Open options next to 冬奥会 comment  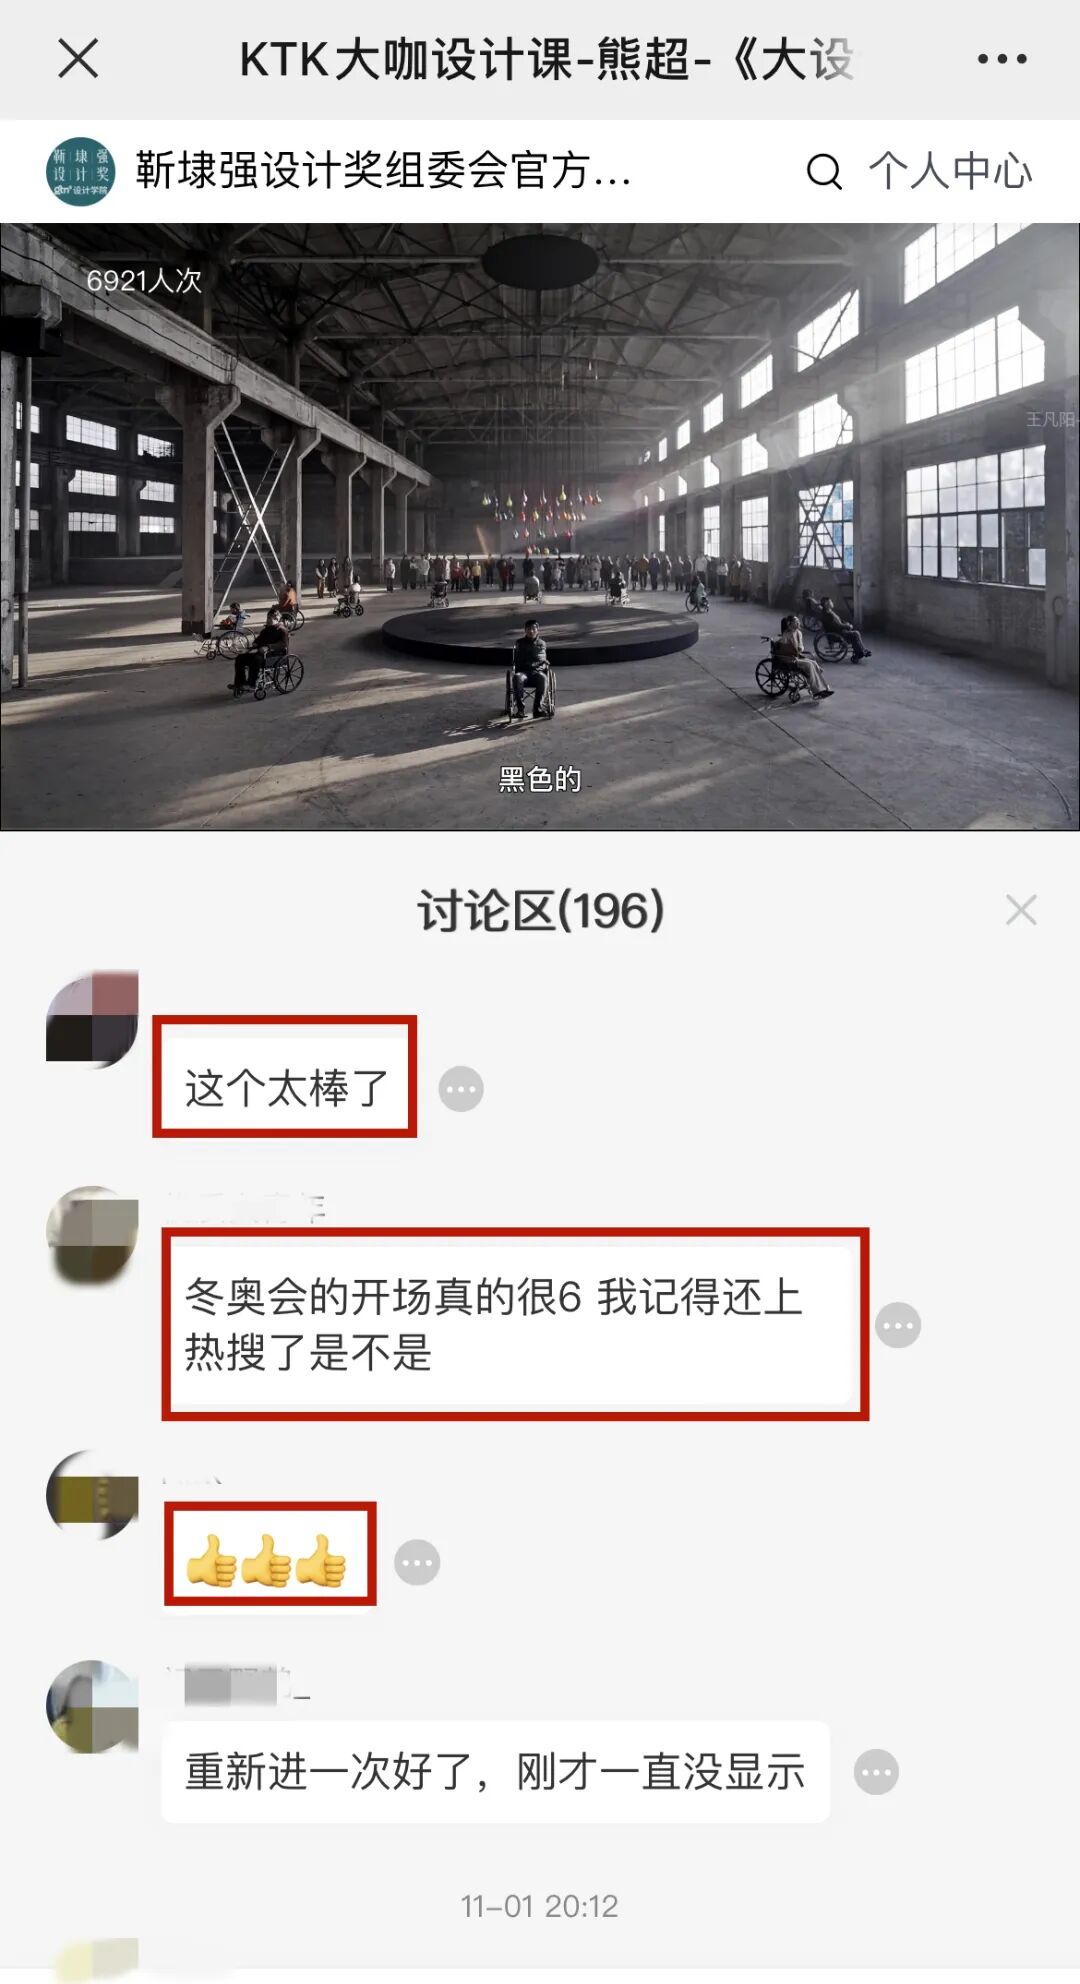tap(898, 1326)
